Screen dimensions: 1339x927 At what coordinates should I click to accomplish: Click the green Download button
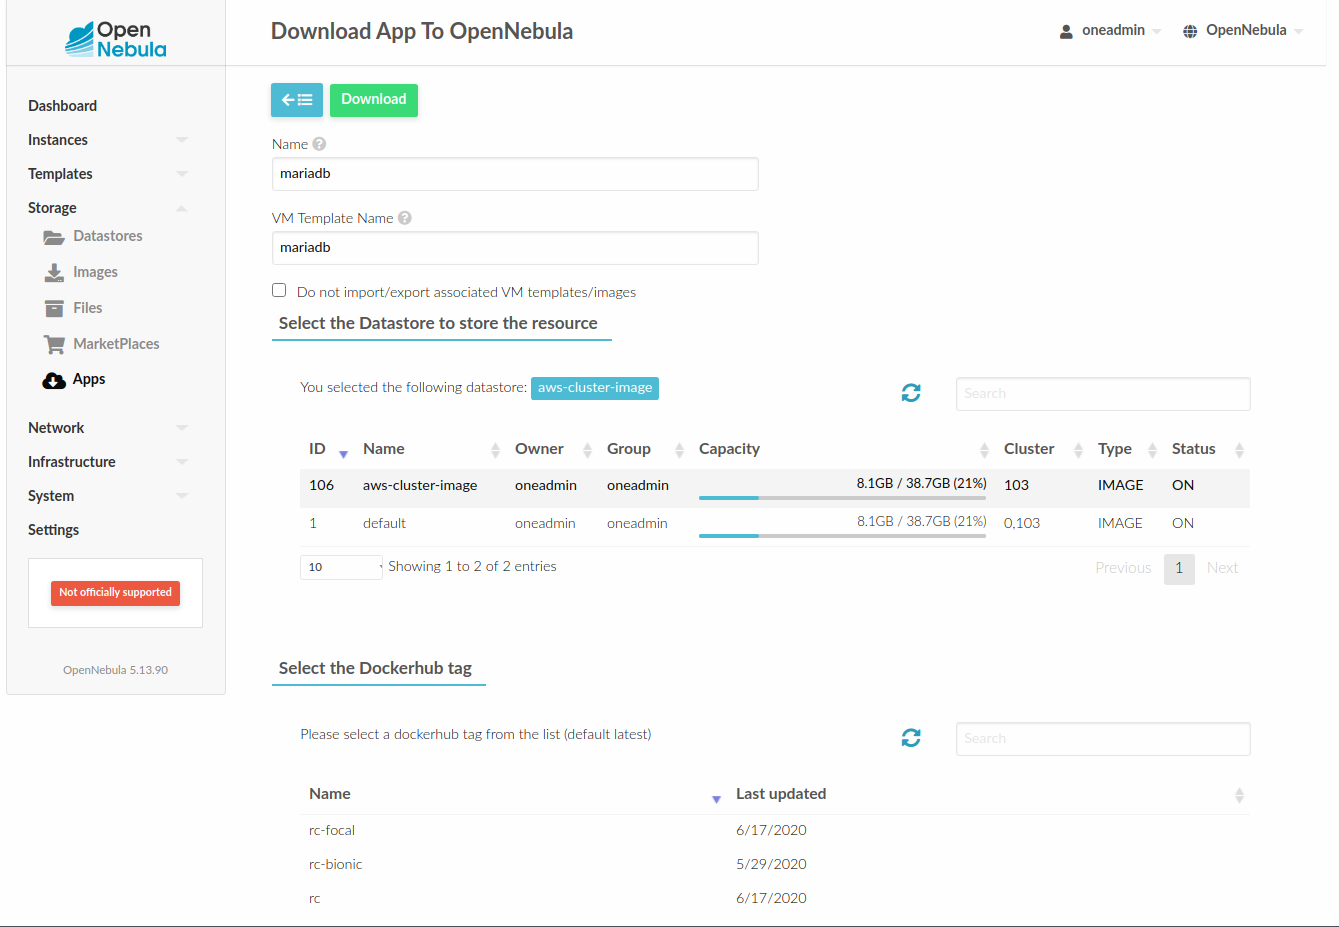pyautogui.click(x=374, y=100)
